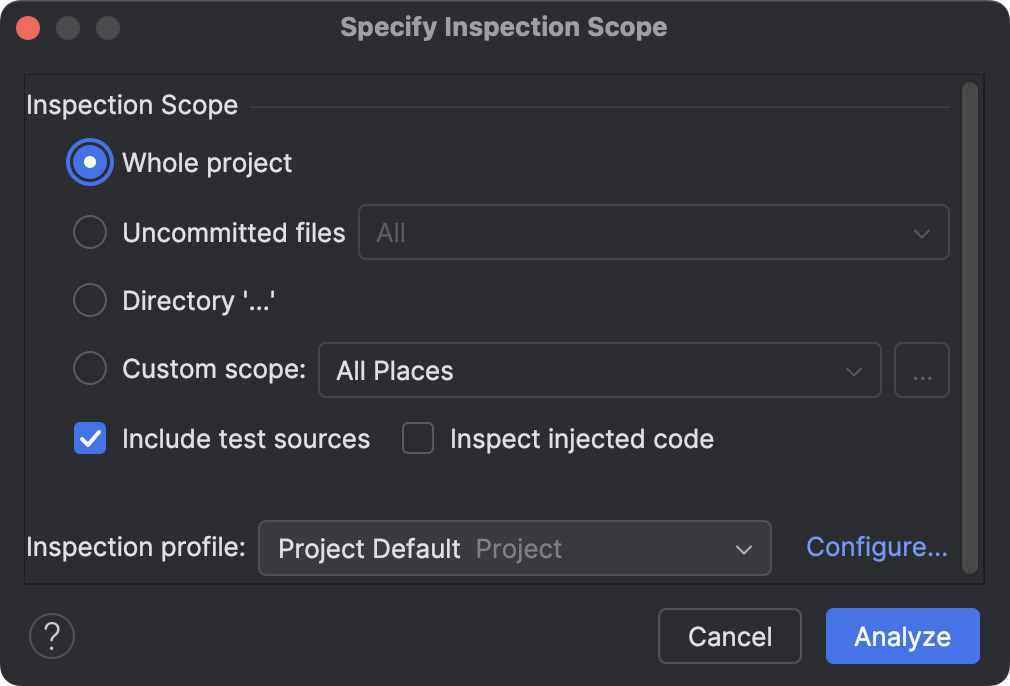Open the All Places scope dropdown
The width and height of the screenshot is (1010, 686).
pyautogui.click(x=600, y=370)
